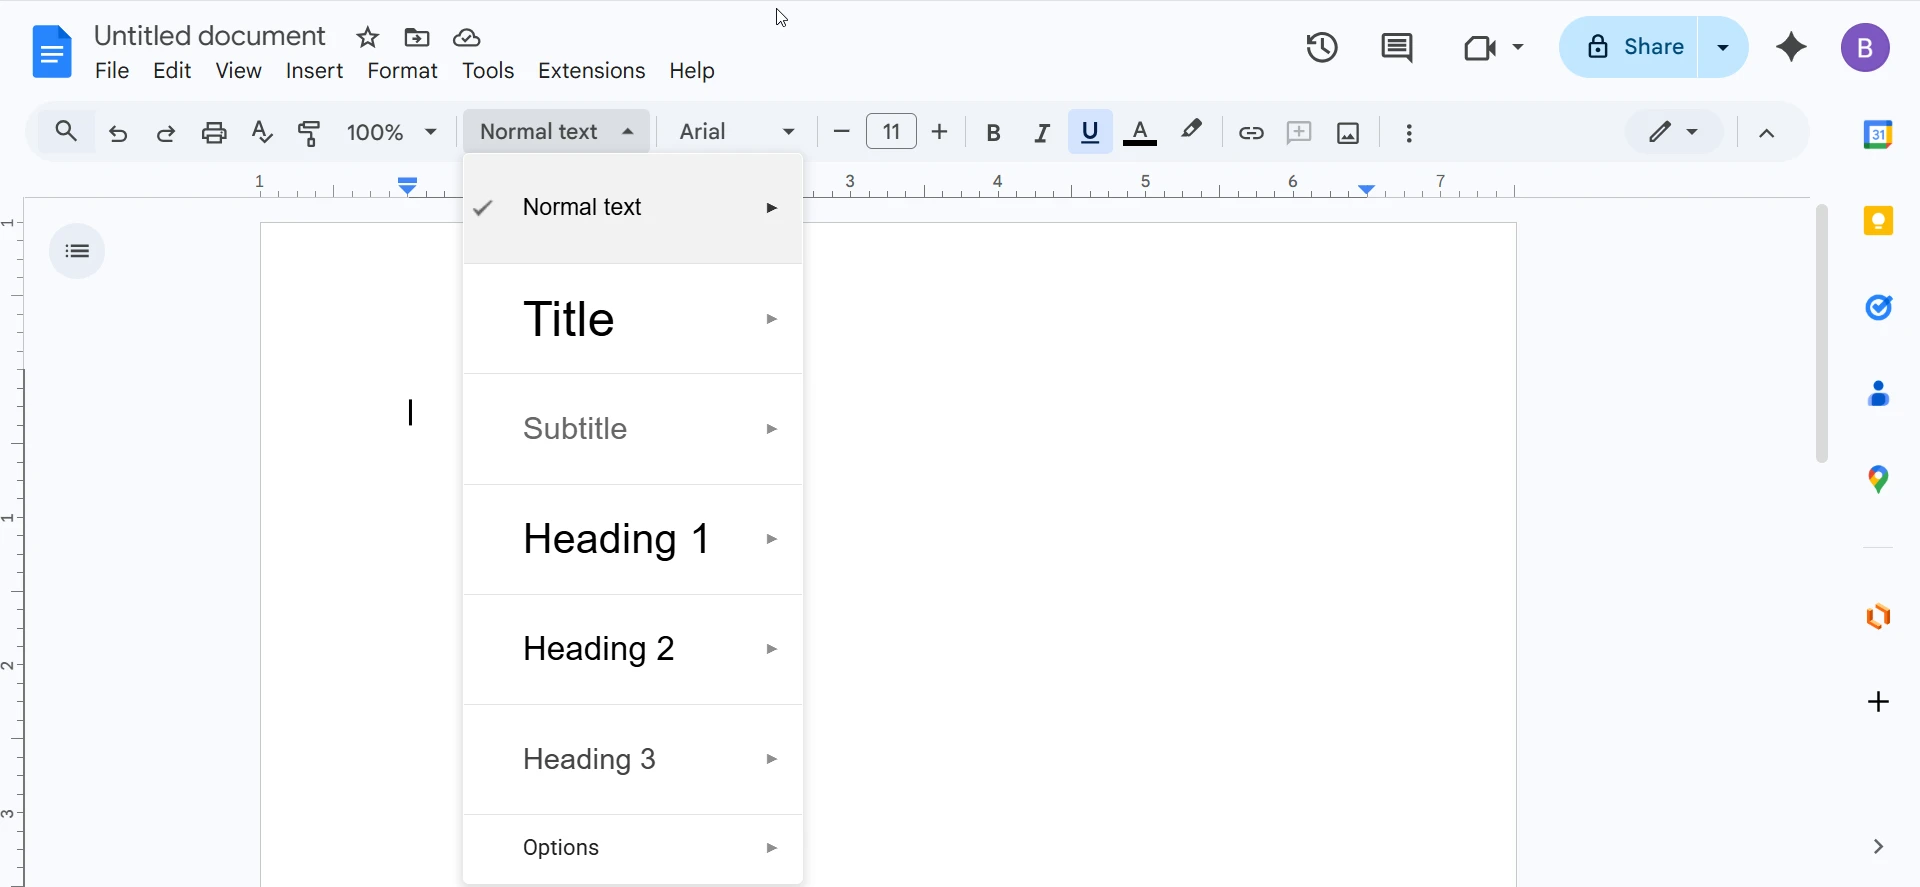Image resolution: width=1920 pixels, height=887 pixels.
Task: Hide the menus with collapse chevron
Action: 1767,133
